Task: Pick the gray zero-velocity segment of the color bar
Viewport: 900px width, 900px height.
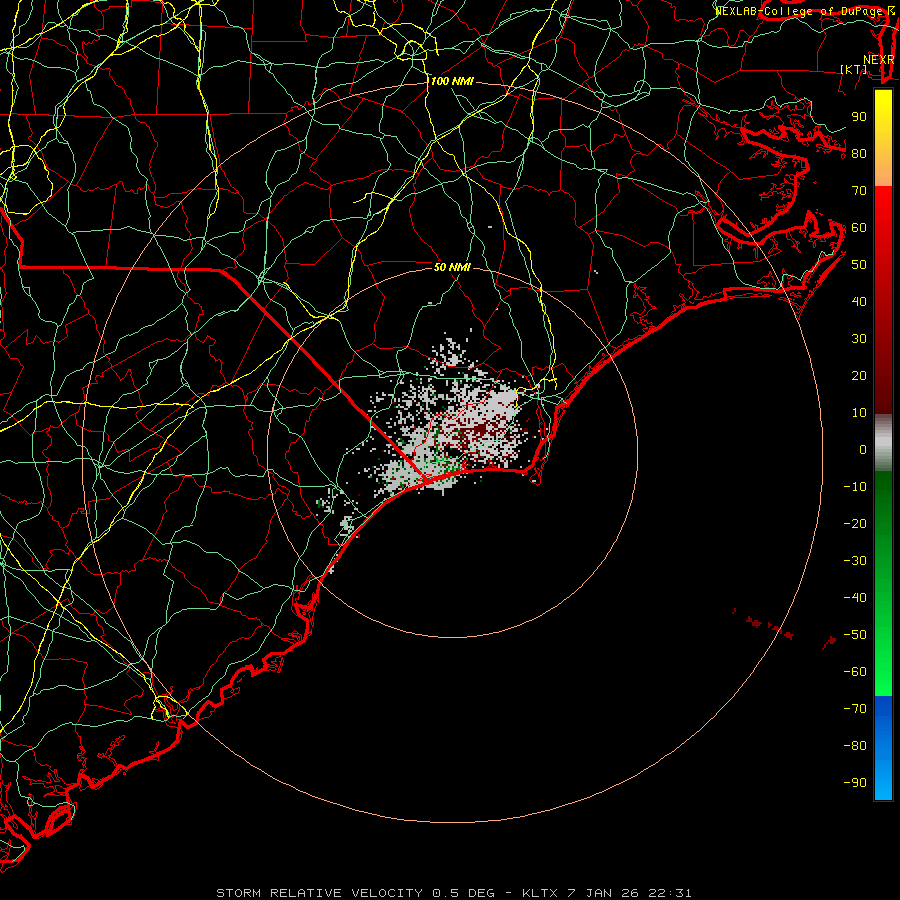Action: pyautogui.click(x=883, y=443)
